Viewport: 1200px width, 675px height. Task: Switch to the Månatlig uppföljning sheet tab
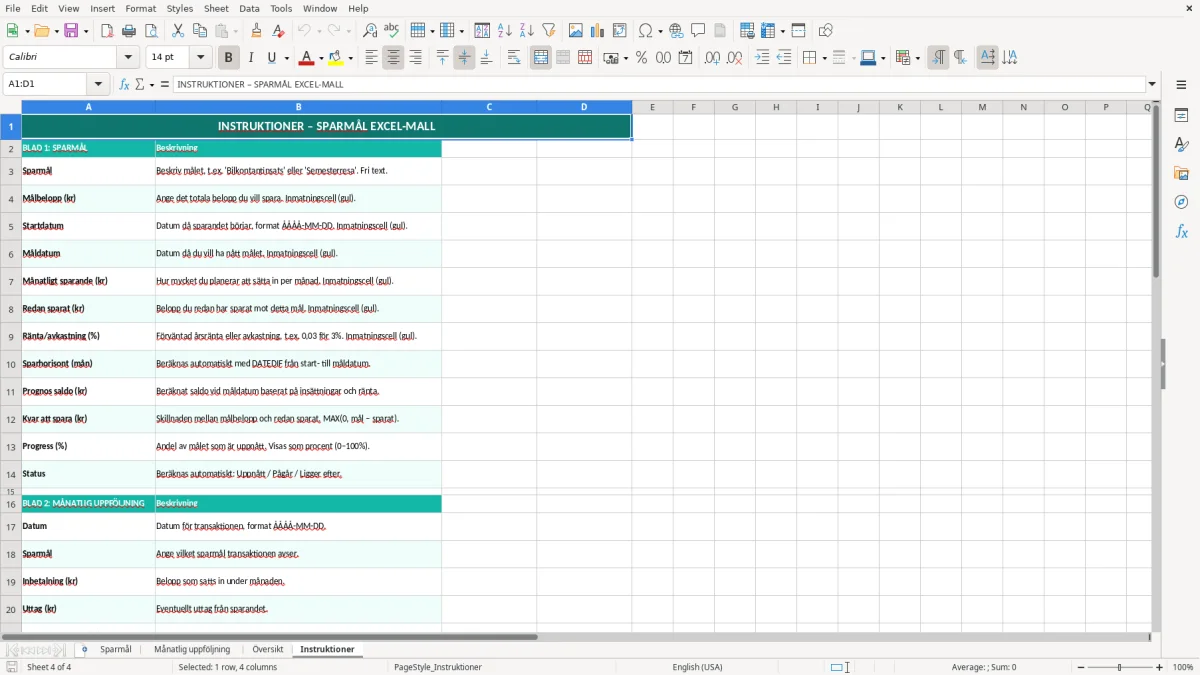192,649
